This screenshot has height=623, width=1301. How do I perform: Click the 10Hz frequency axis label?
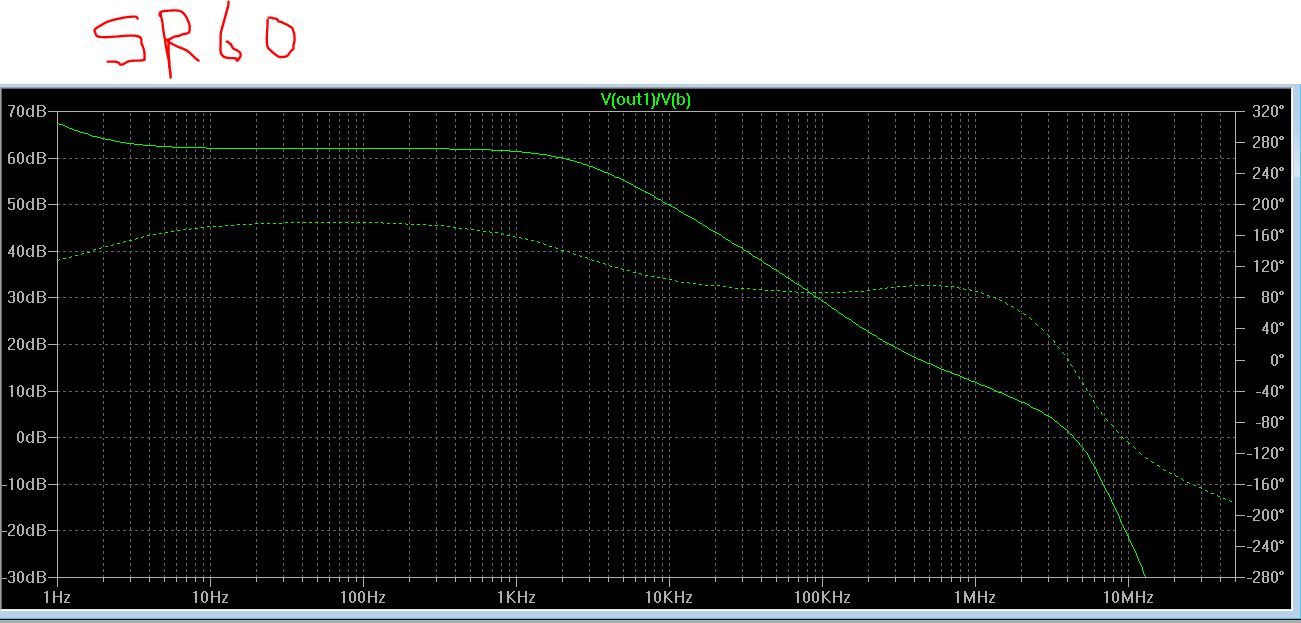point(210,597)
